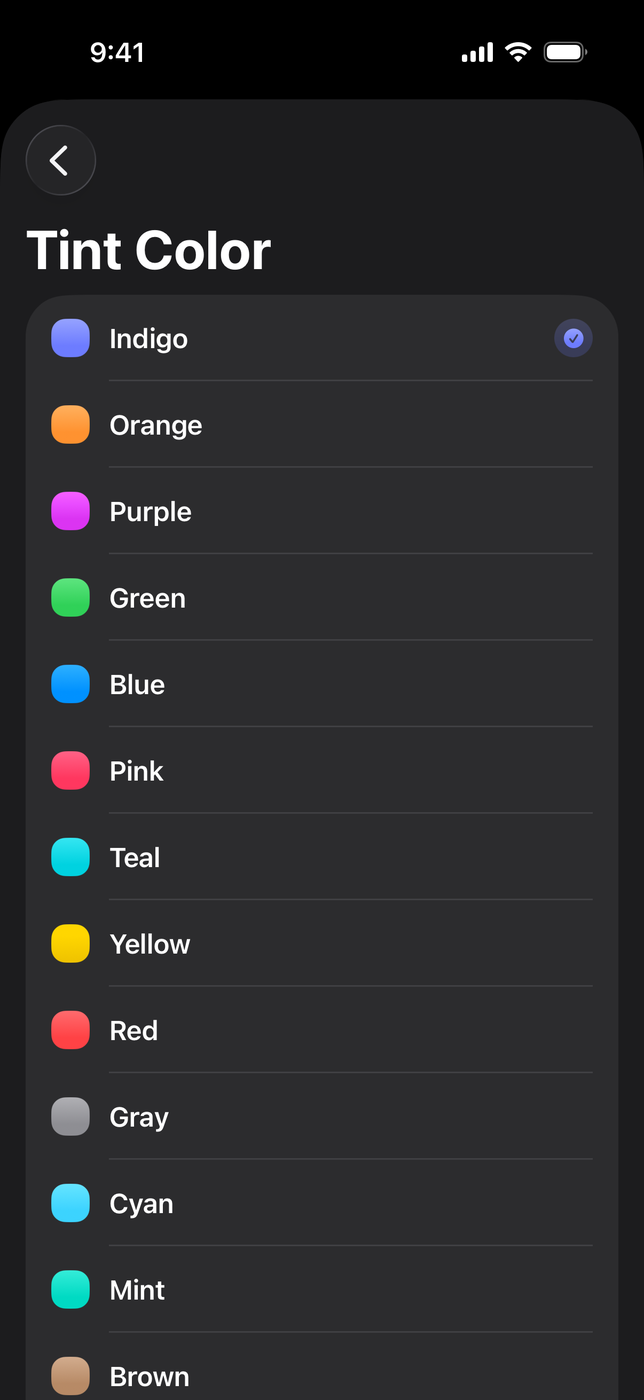
Task: Tap the Green option label
Action: click(147, 598)
